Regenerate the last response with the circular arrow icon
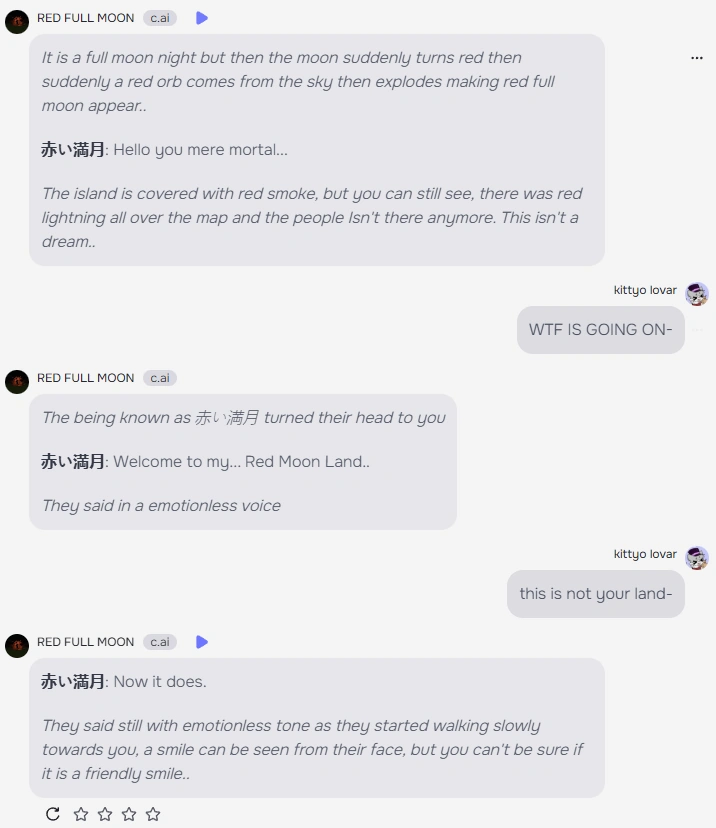Image resolution: width=716 pixels, height=828 pixels. (x=53, y=814)
